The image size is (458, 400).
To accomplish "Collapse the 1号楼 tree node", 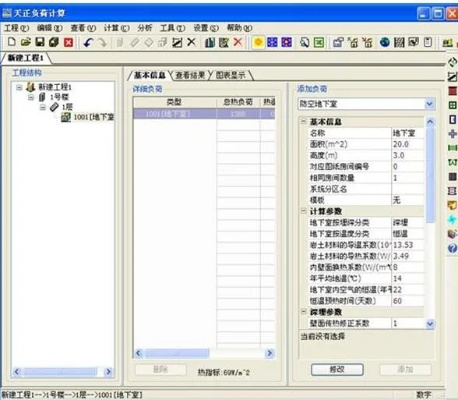I will [31, 97].
